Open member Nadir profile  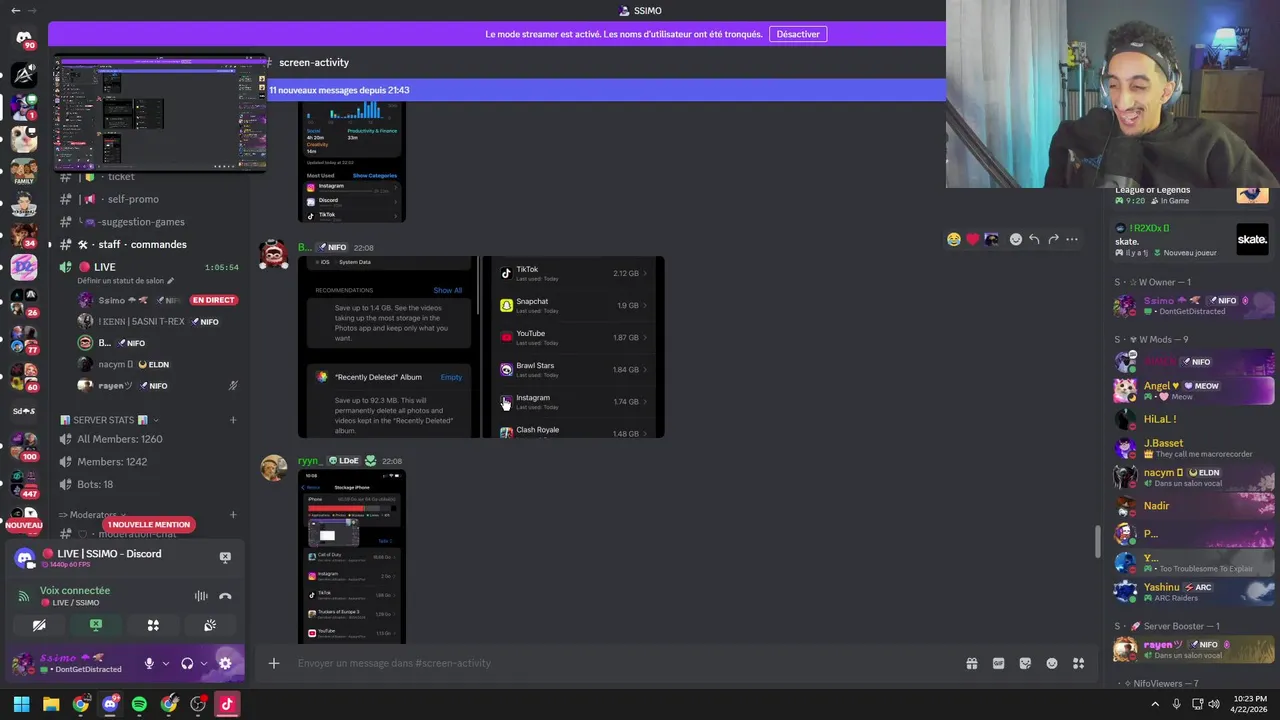click(x=1192, y=506)
